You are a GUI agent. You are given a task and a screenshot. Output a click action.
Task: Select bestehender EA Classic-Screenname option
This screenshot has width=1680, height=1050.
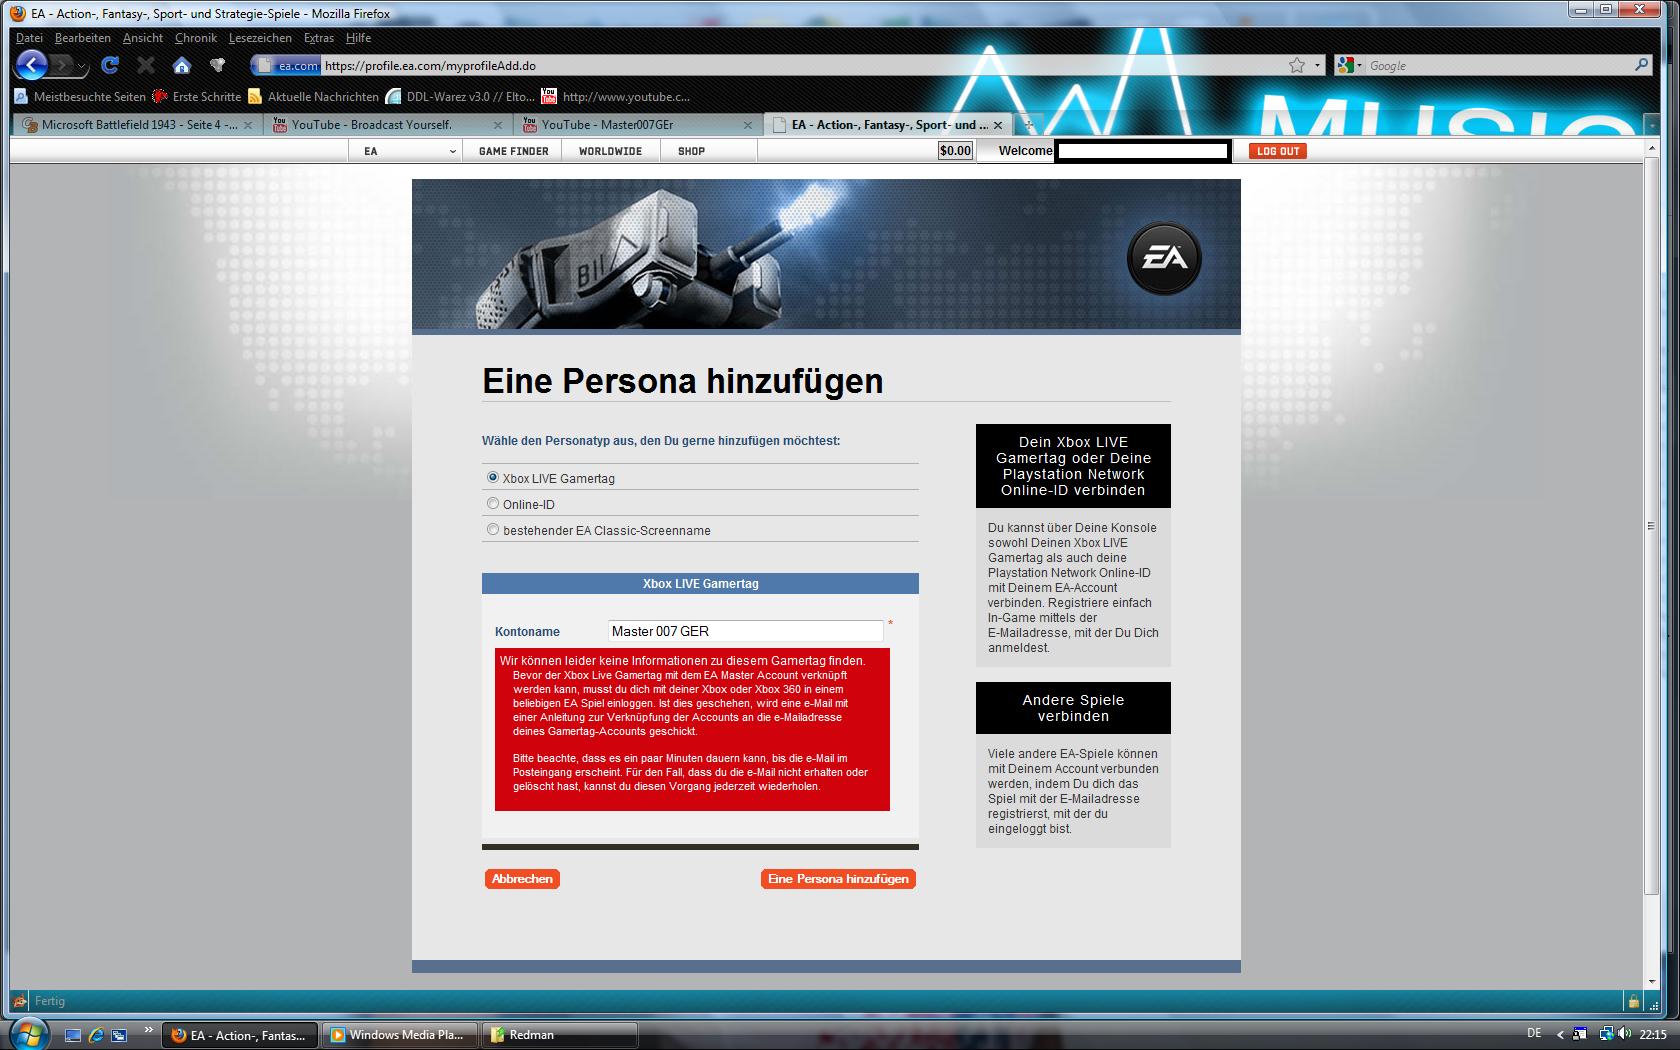(493, 530)
